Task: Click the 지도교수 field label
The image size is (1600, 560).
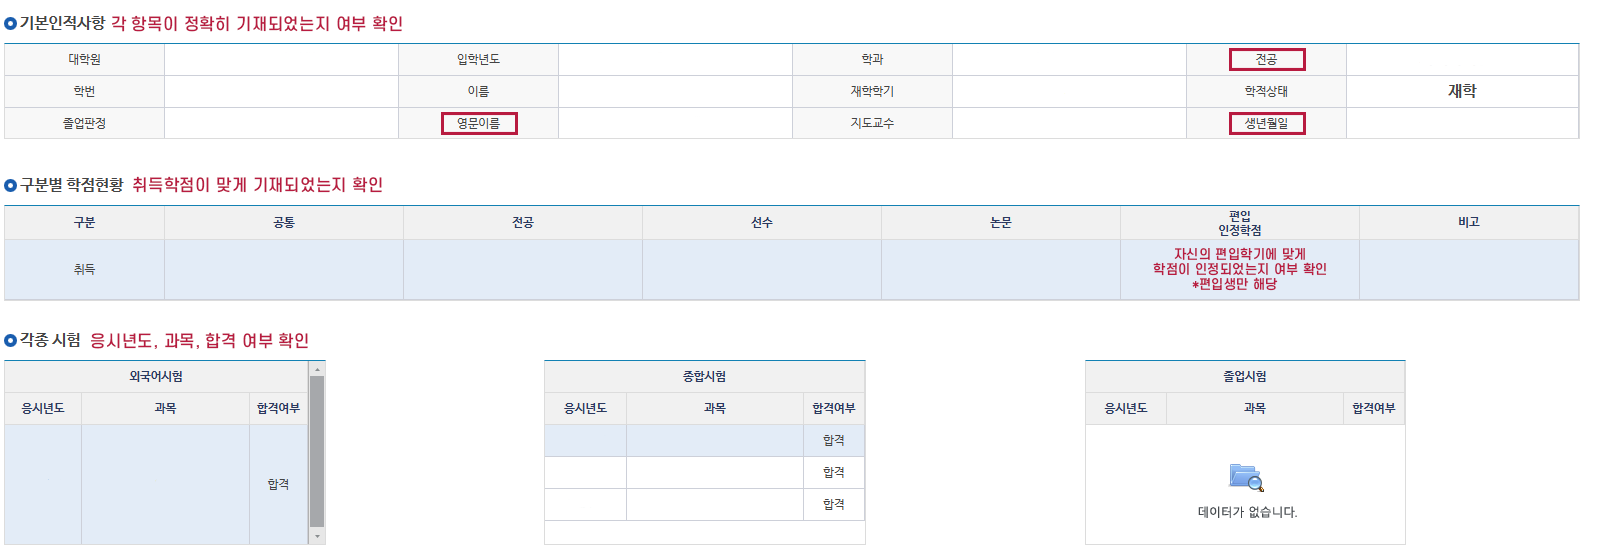Action: 872,124
